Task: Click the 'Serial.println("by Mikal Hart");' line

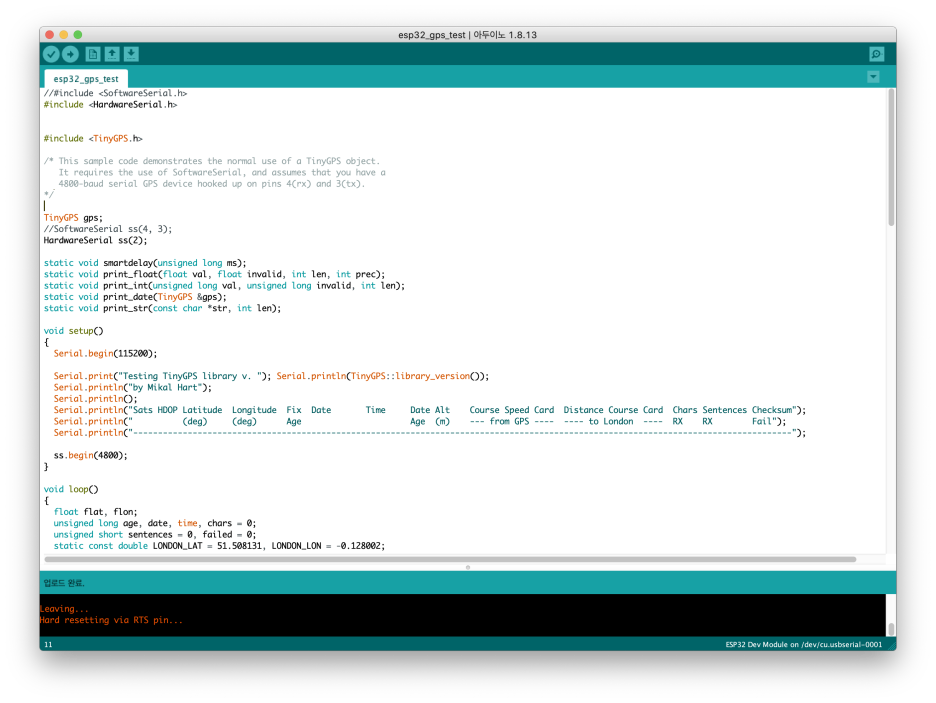Action: [x=133, y=387]
